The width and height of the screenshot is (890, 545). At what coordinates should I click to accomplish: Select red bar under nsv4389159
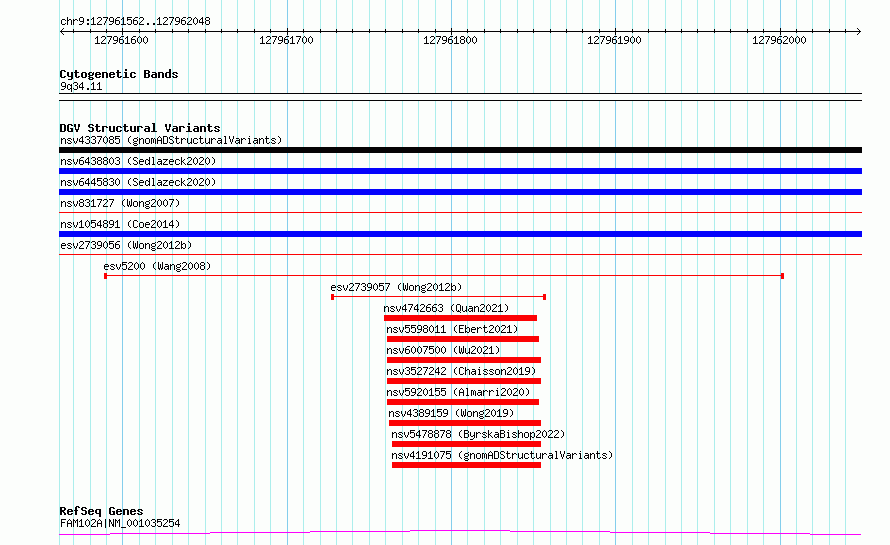pos(465,423)
